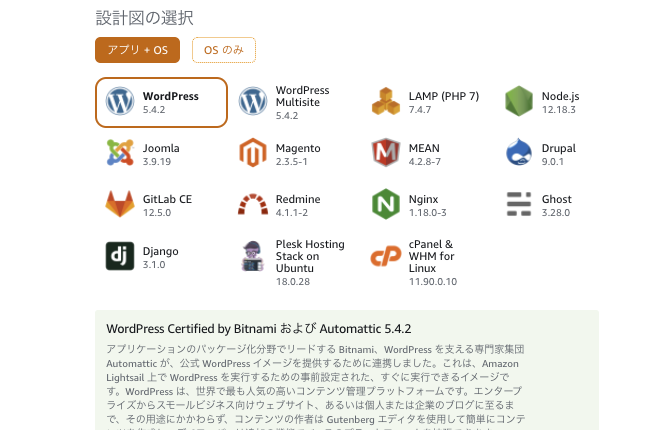This screenshot has width=671, height=430.
Task: Switch to the アプリ + OS option
Action: click(137, 50)
